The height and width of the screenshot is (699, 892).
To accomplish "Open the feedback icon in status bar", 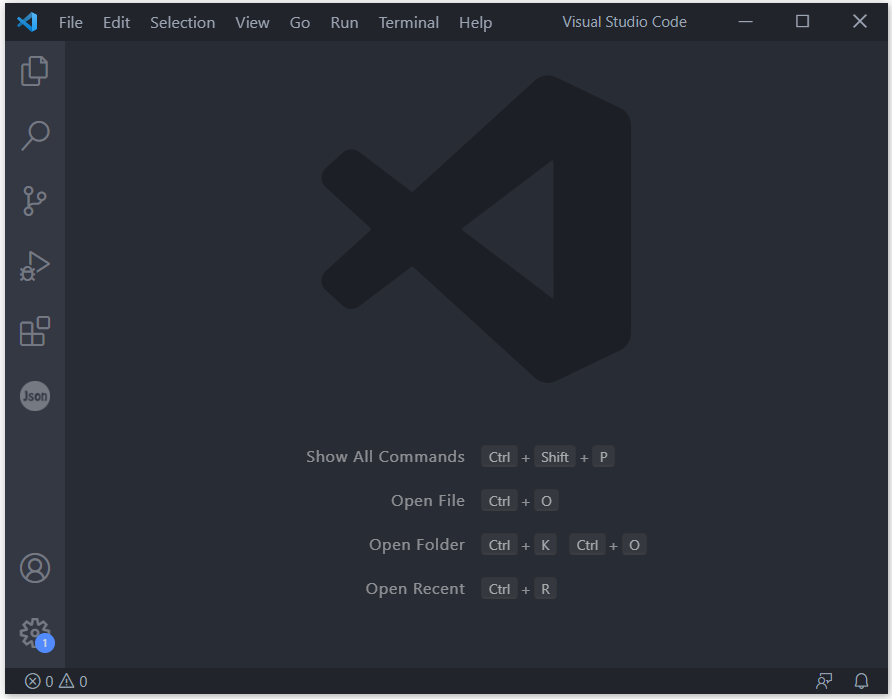I will coord(825,681).
